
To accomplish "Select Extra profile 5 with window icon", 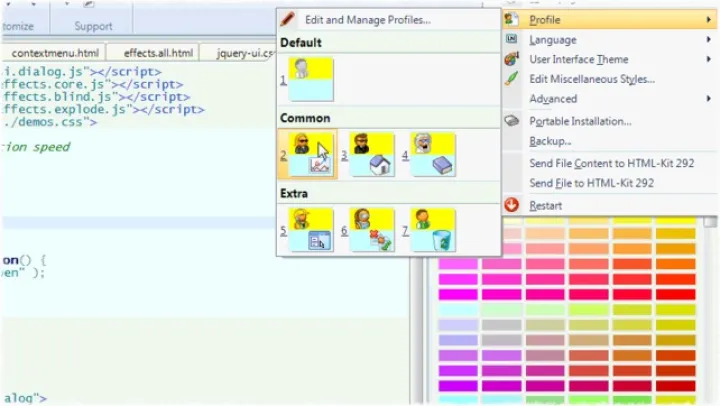I will tap(311, 230).
